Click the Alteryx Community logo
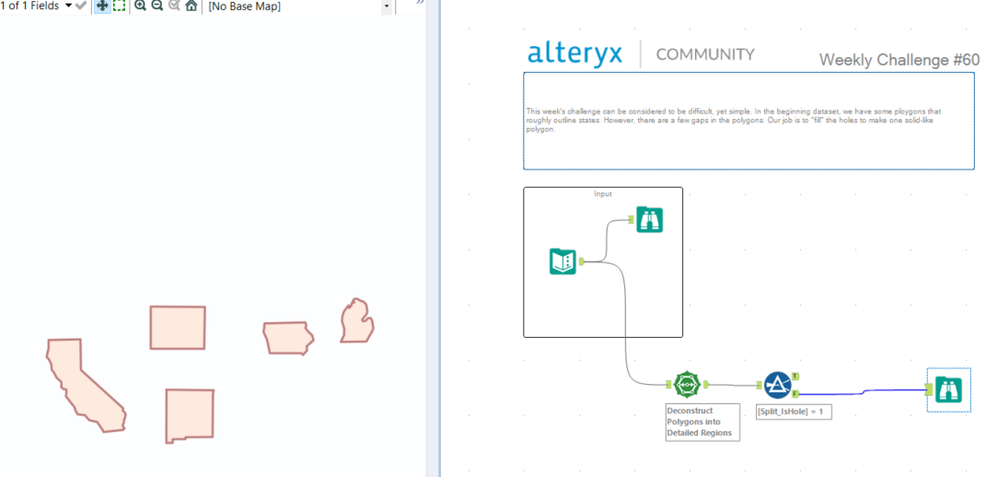Viewport: 998px width, 477px height. 641,54
